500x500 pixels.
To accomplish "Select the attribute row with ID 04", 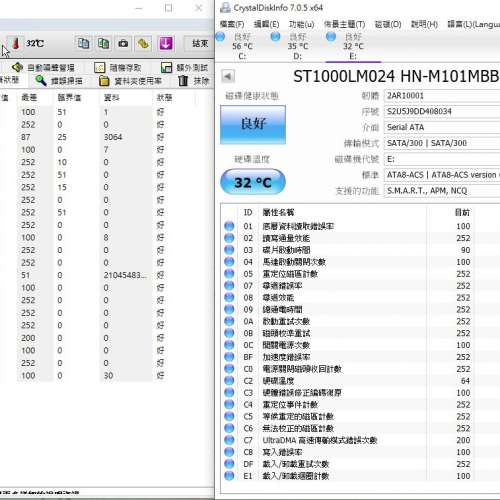I will (361, 262).
